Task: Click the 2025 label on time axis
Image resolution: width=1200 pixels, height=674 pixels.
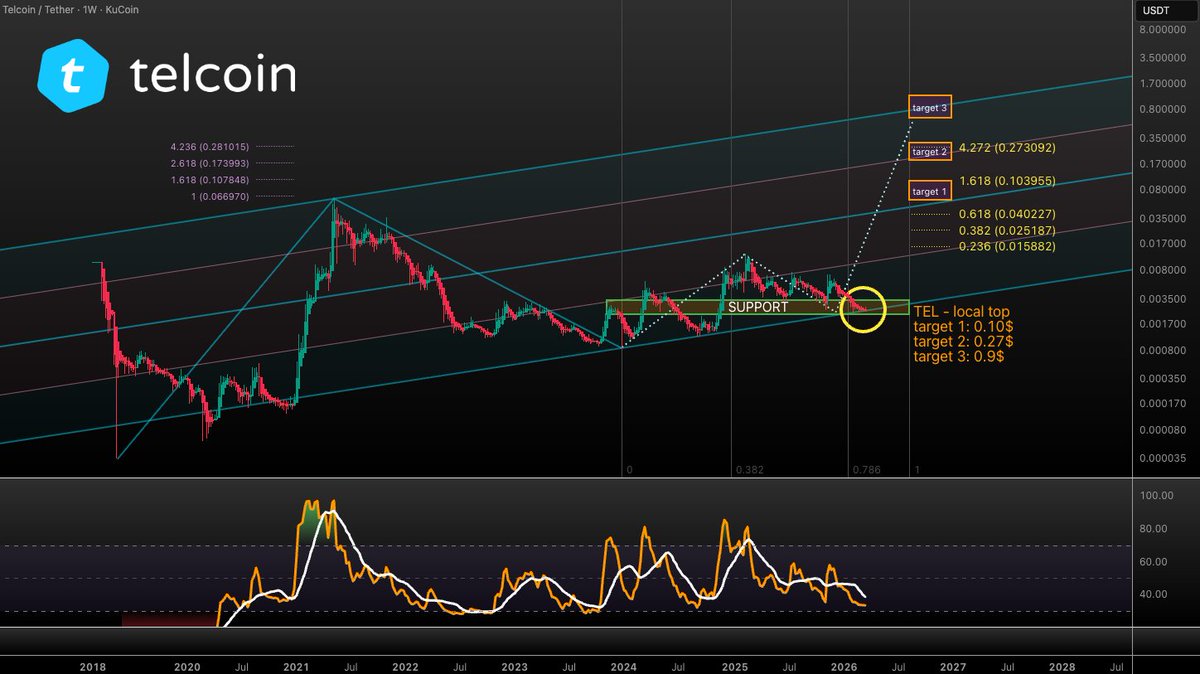Action: (735, 666)
